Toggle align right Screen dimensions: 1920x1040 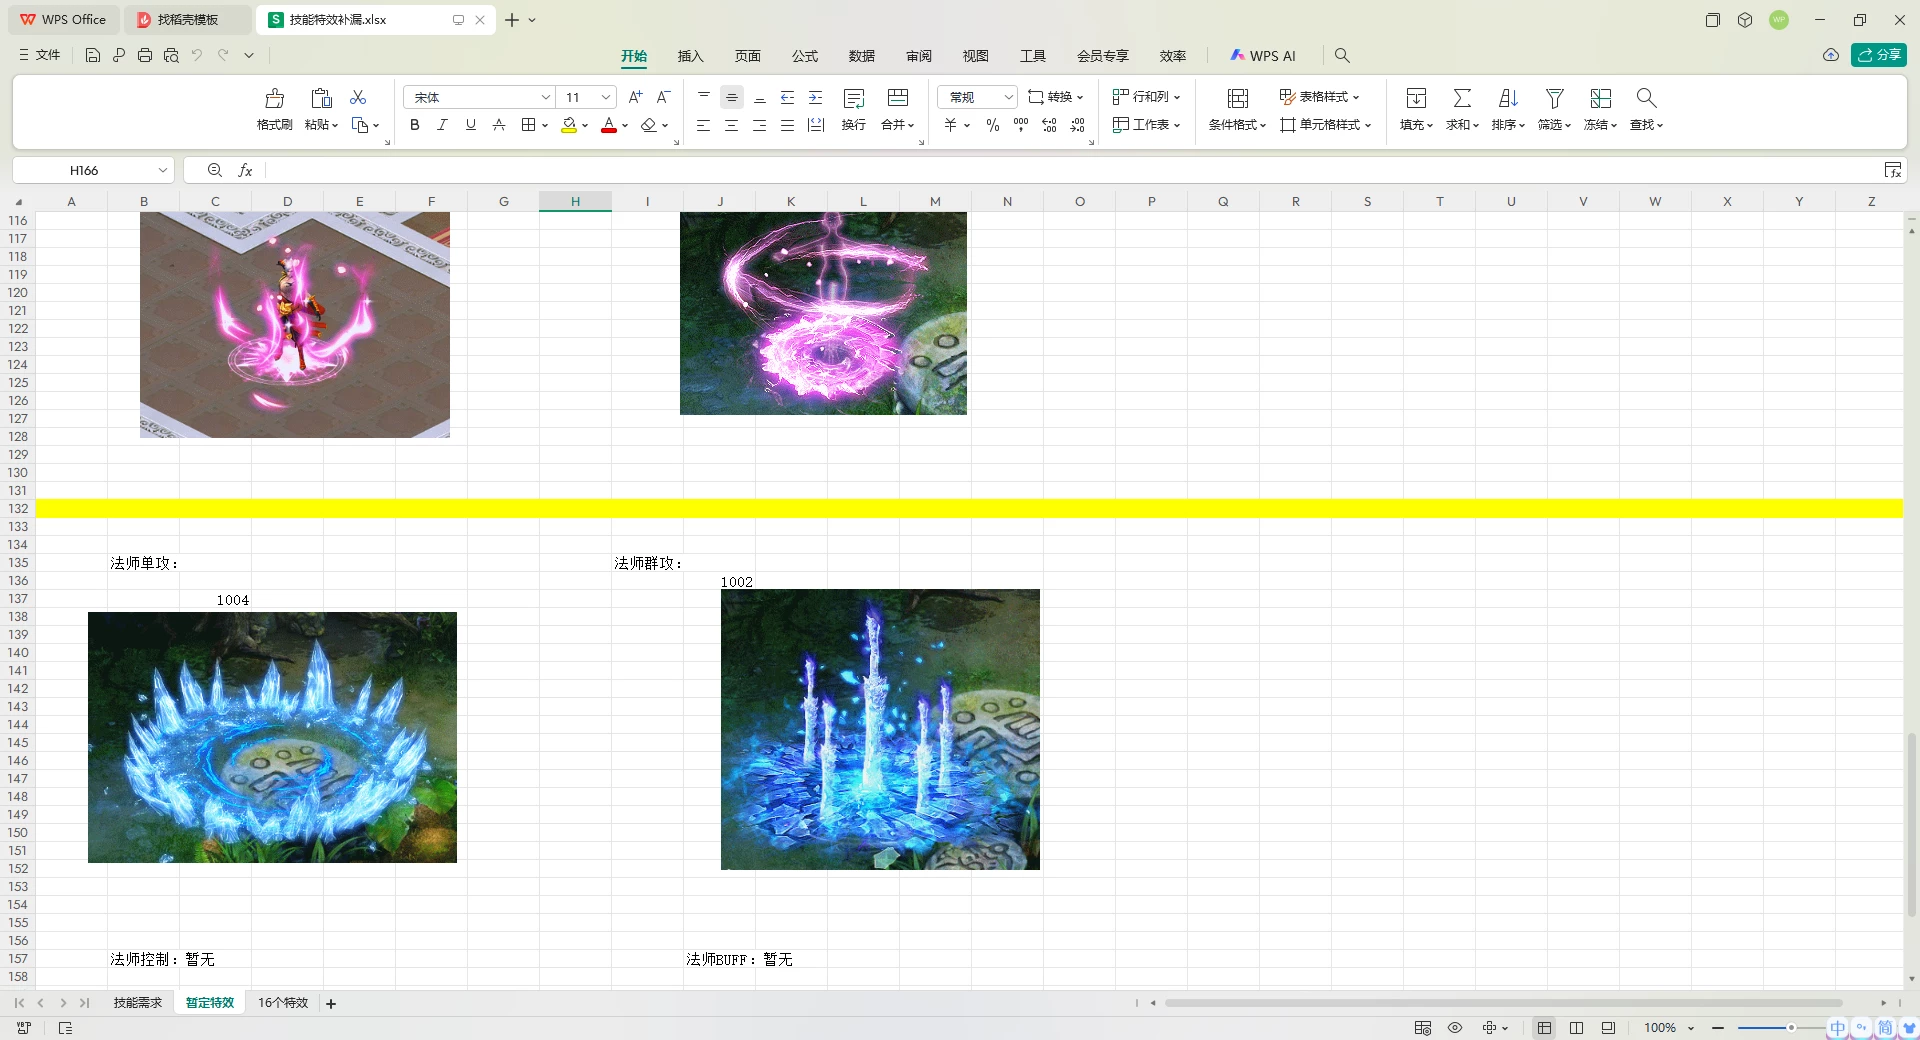(760, 125)
